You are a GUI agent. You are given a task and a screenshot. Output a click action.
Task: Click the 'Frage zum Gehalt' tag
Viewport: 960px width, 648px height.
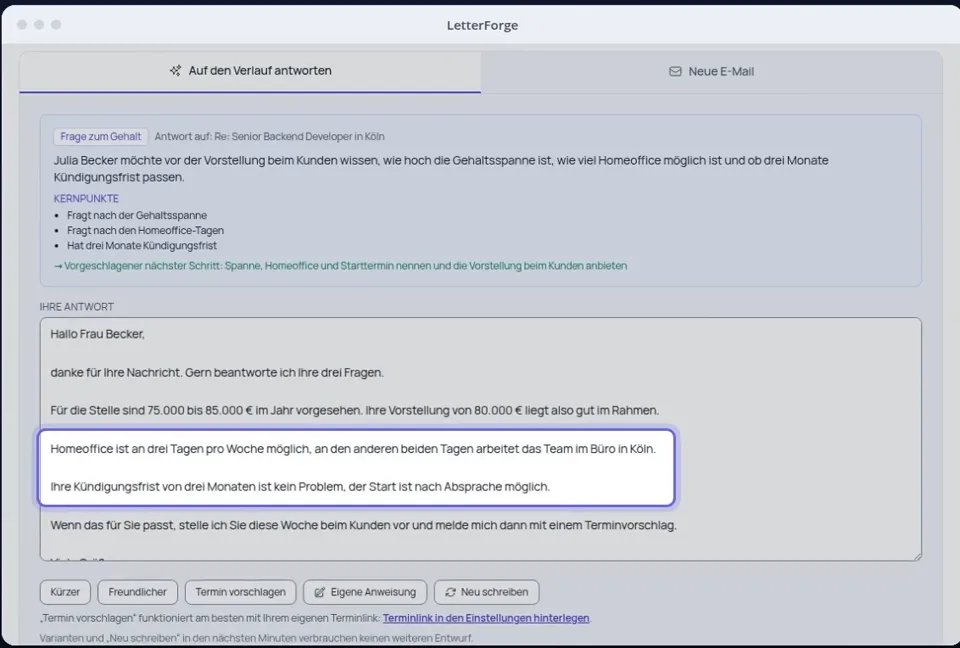tap(101, 137)
